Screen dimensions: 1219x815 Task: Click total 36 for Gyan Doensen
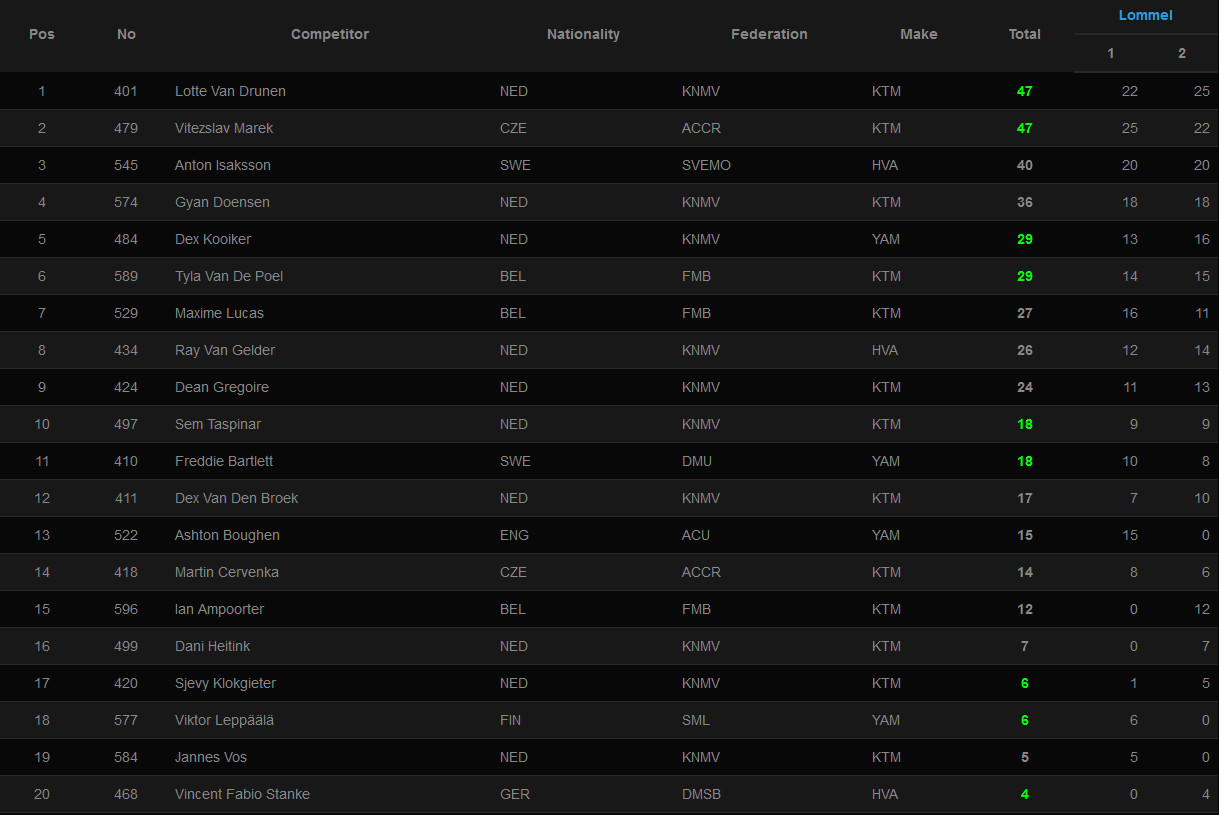1025,202
